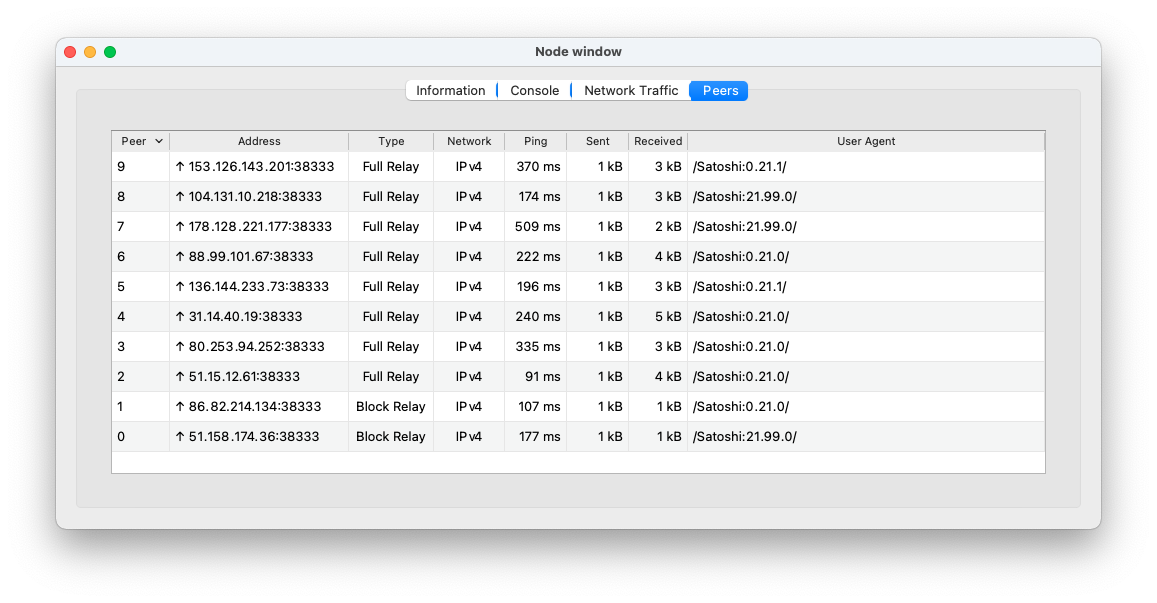
Task: Sort by the Received column header
Action: [657, 142]
